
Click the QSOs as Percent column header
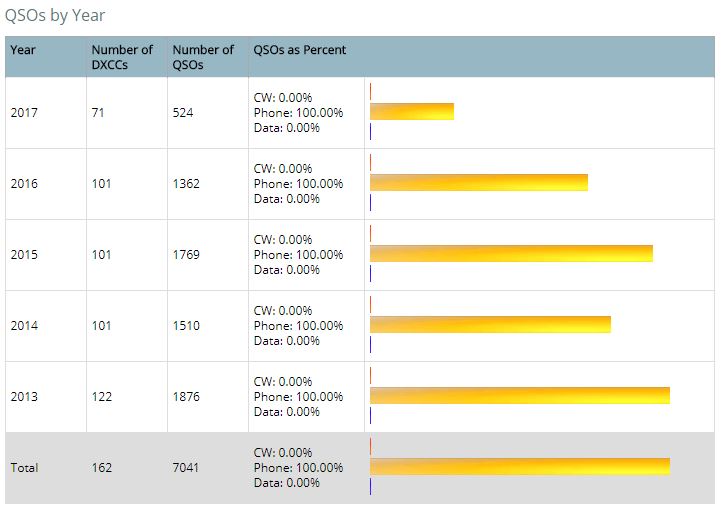[300, 50]
